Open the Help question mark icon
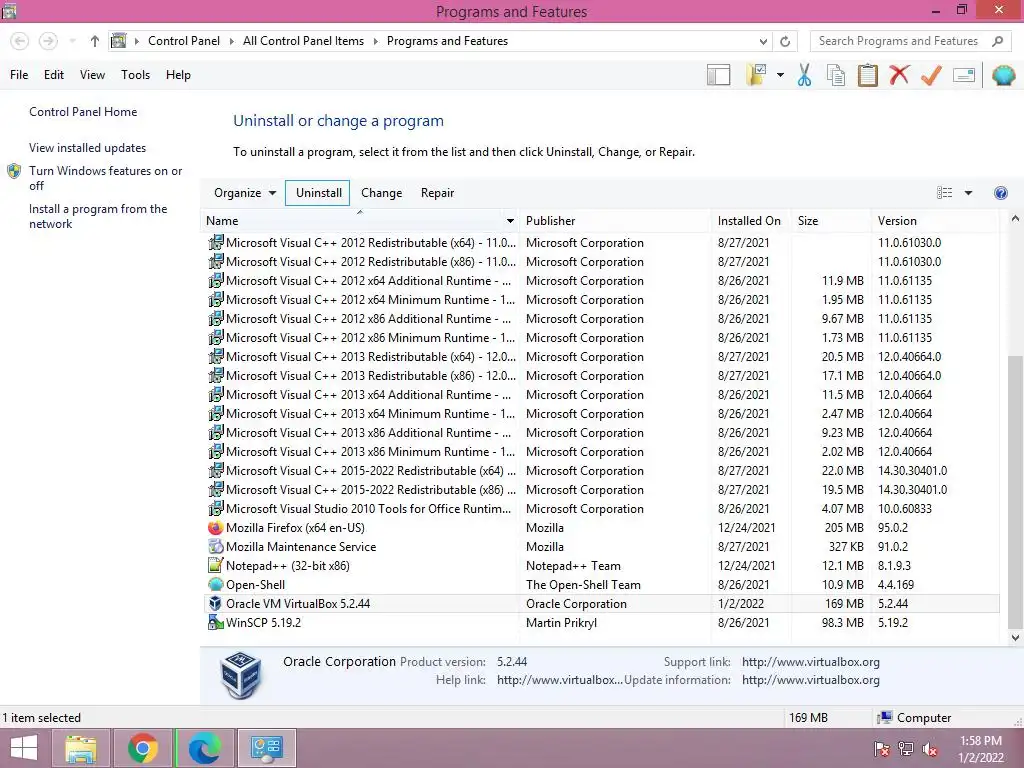1024x768 pixels. click(x=1000, y=193)
